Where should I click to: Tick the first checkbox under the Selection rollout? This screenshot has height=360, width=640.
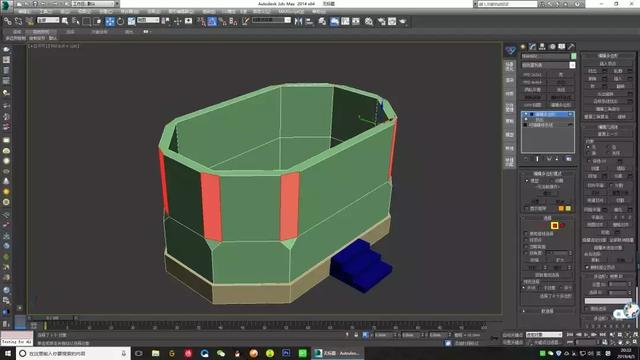[526, 234]
